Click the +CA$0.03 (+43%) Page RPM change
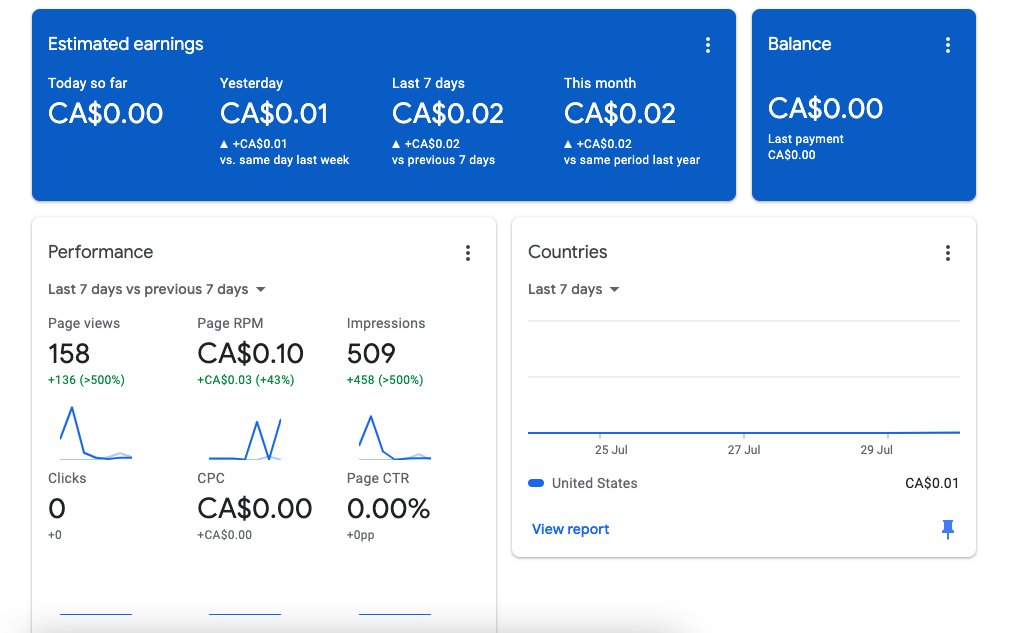 point(246,380)
